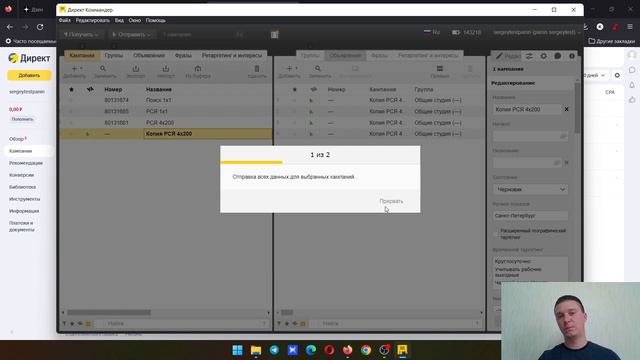Click the filter funnel icon under the ads list
The height and width of the screenshot is (360, 640).
tap(279, 324)
